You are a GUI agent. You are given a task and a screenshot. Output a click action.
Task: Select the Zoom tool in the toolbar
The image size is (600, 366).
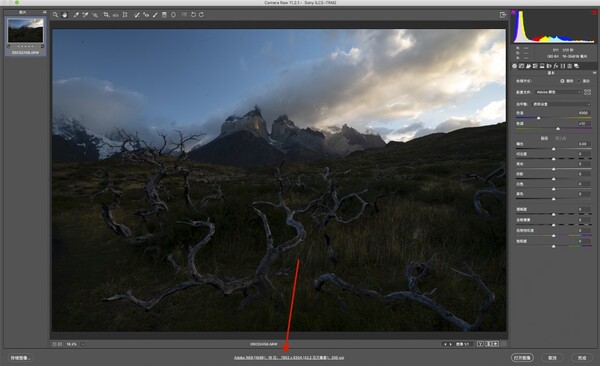(55, 15)
